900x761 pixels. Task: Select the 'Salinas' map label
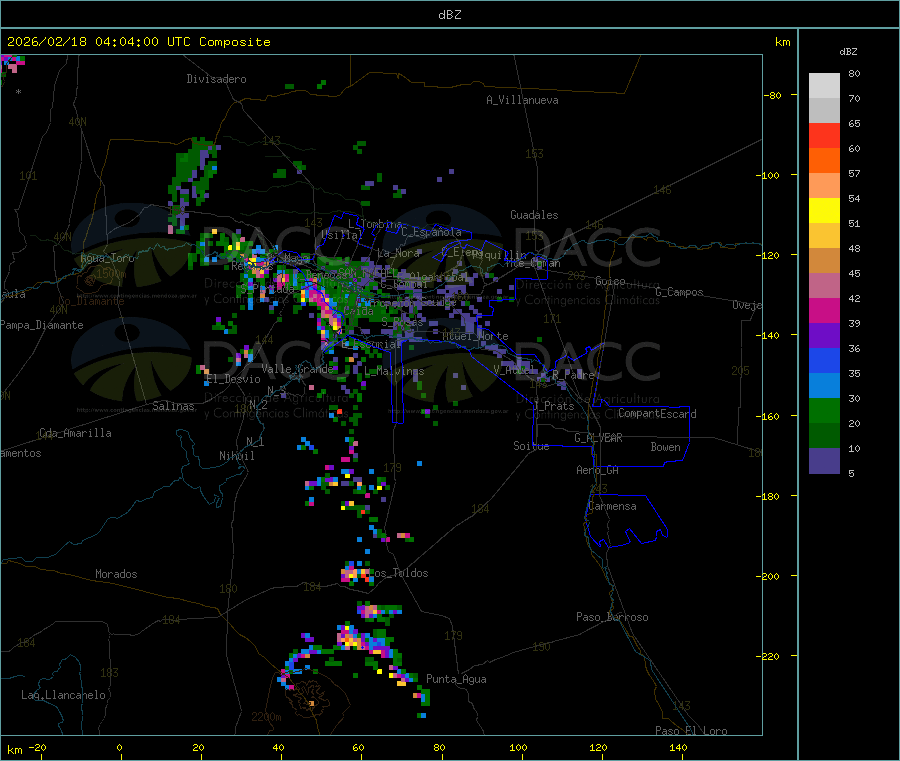[x=173, y=406]
